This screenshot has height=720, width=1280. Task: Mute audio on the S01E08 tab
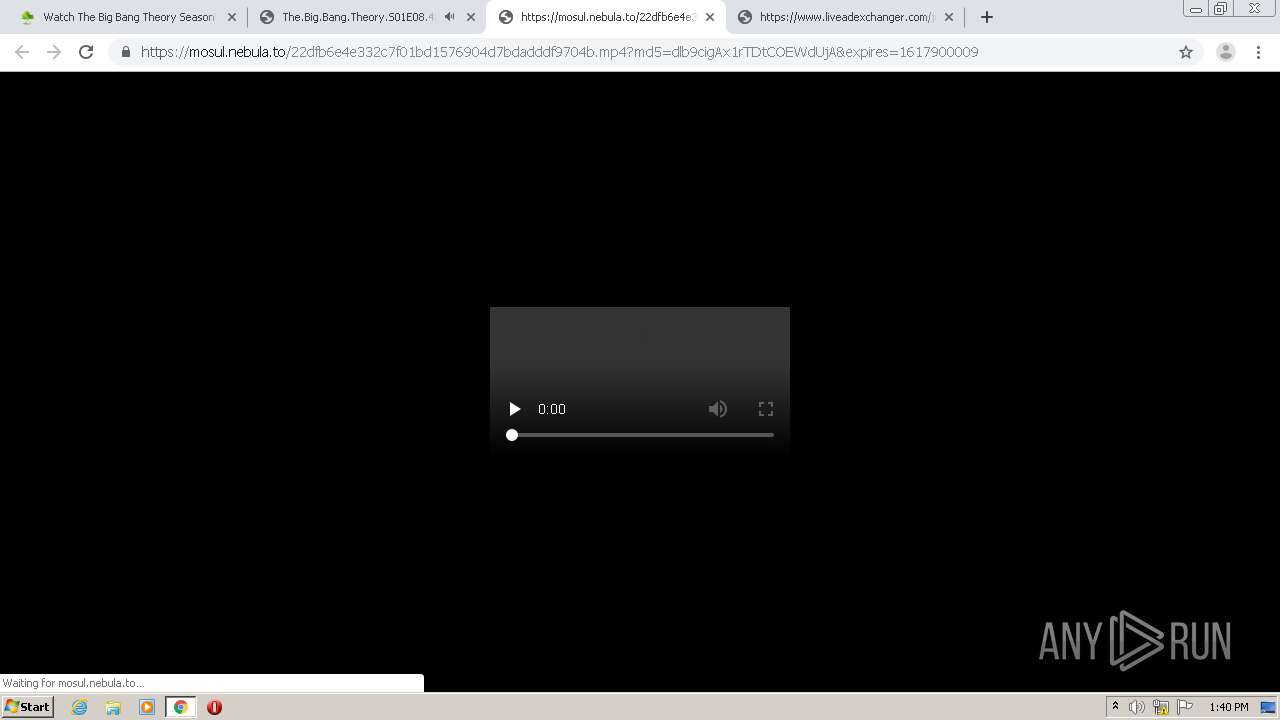click(x=450, y=17)
